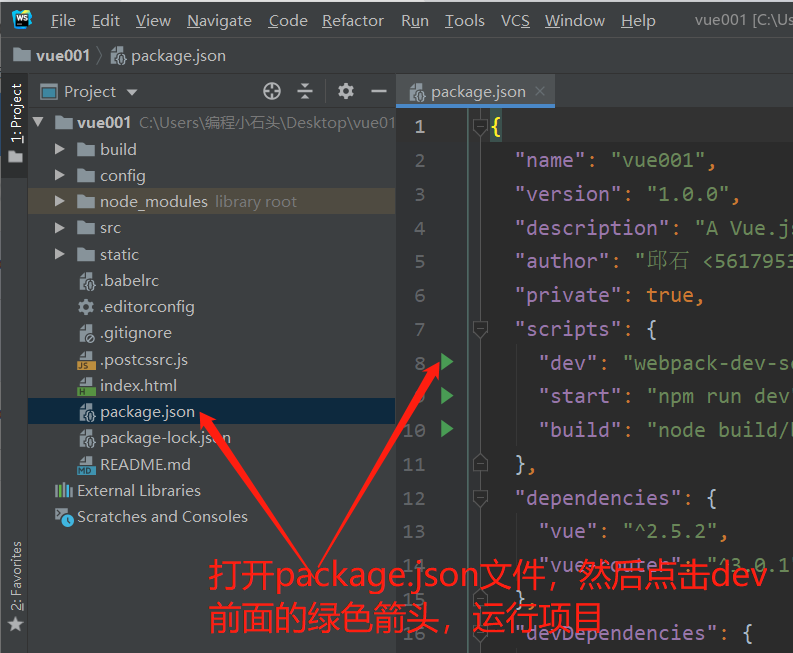Collapse the vue001 root folder
793x653 pixels.
click(38, 122)
